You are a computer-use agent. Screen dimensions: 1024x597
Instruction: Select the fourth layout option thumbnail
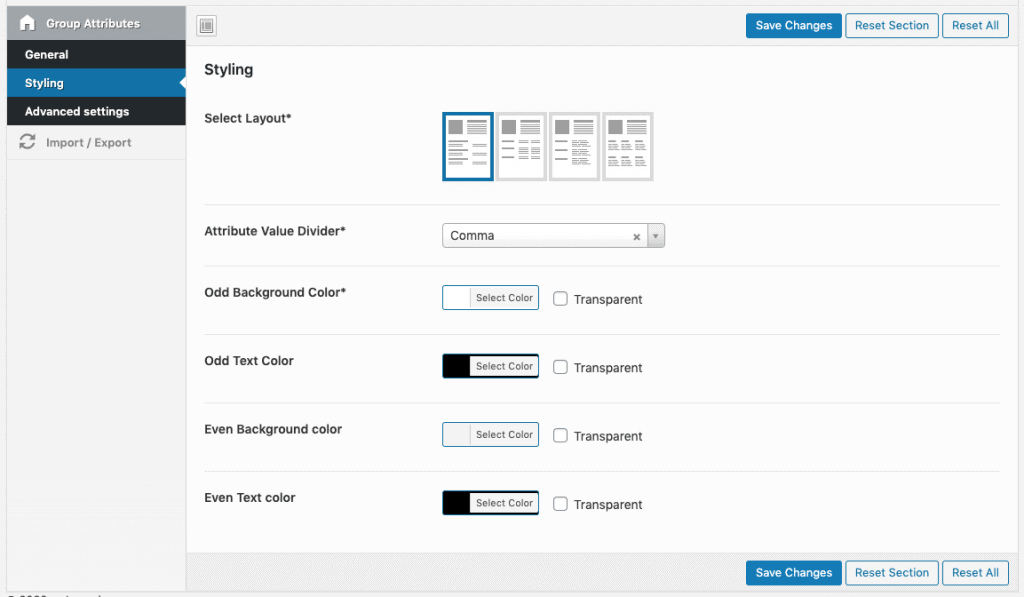point(627,146)
